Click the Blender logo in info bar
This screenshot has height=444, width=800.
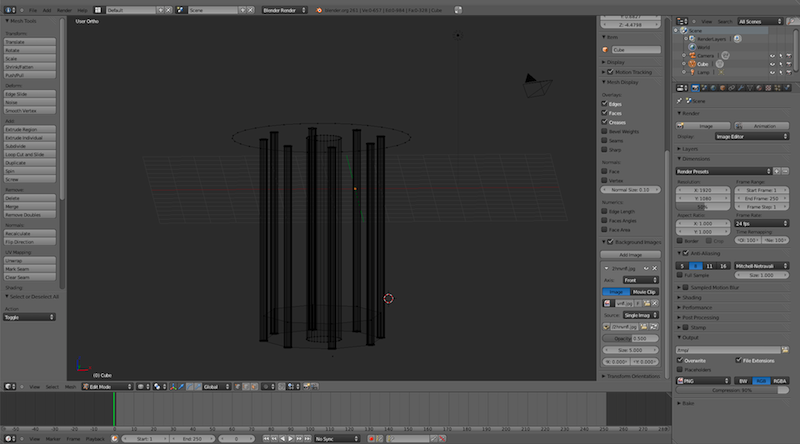319,10
